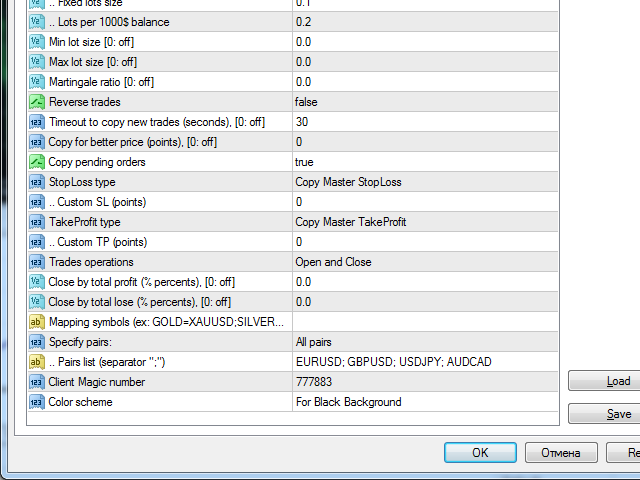
Task: Select the Client Magic number integer icon
Action: pyautogui.click(x=37, y=382)
